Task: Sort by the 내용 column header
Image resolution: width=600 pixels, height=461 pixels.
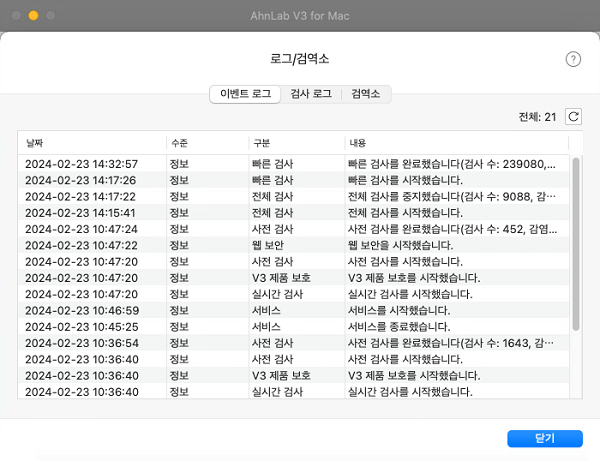Action: point(457,143)
